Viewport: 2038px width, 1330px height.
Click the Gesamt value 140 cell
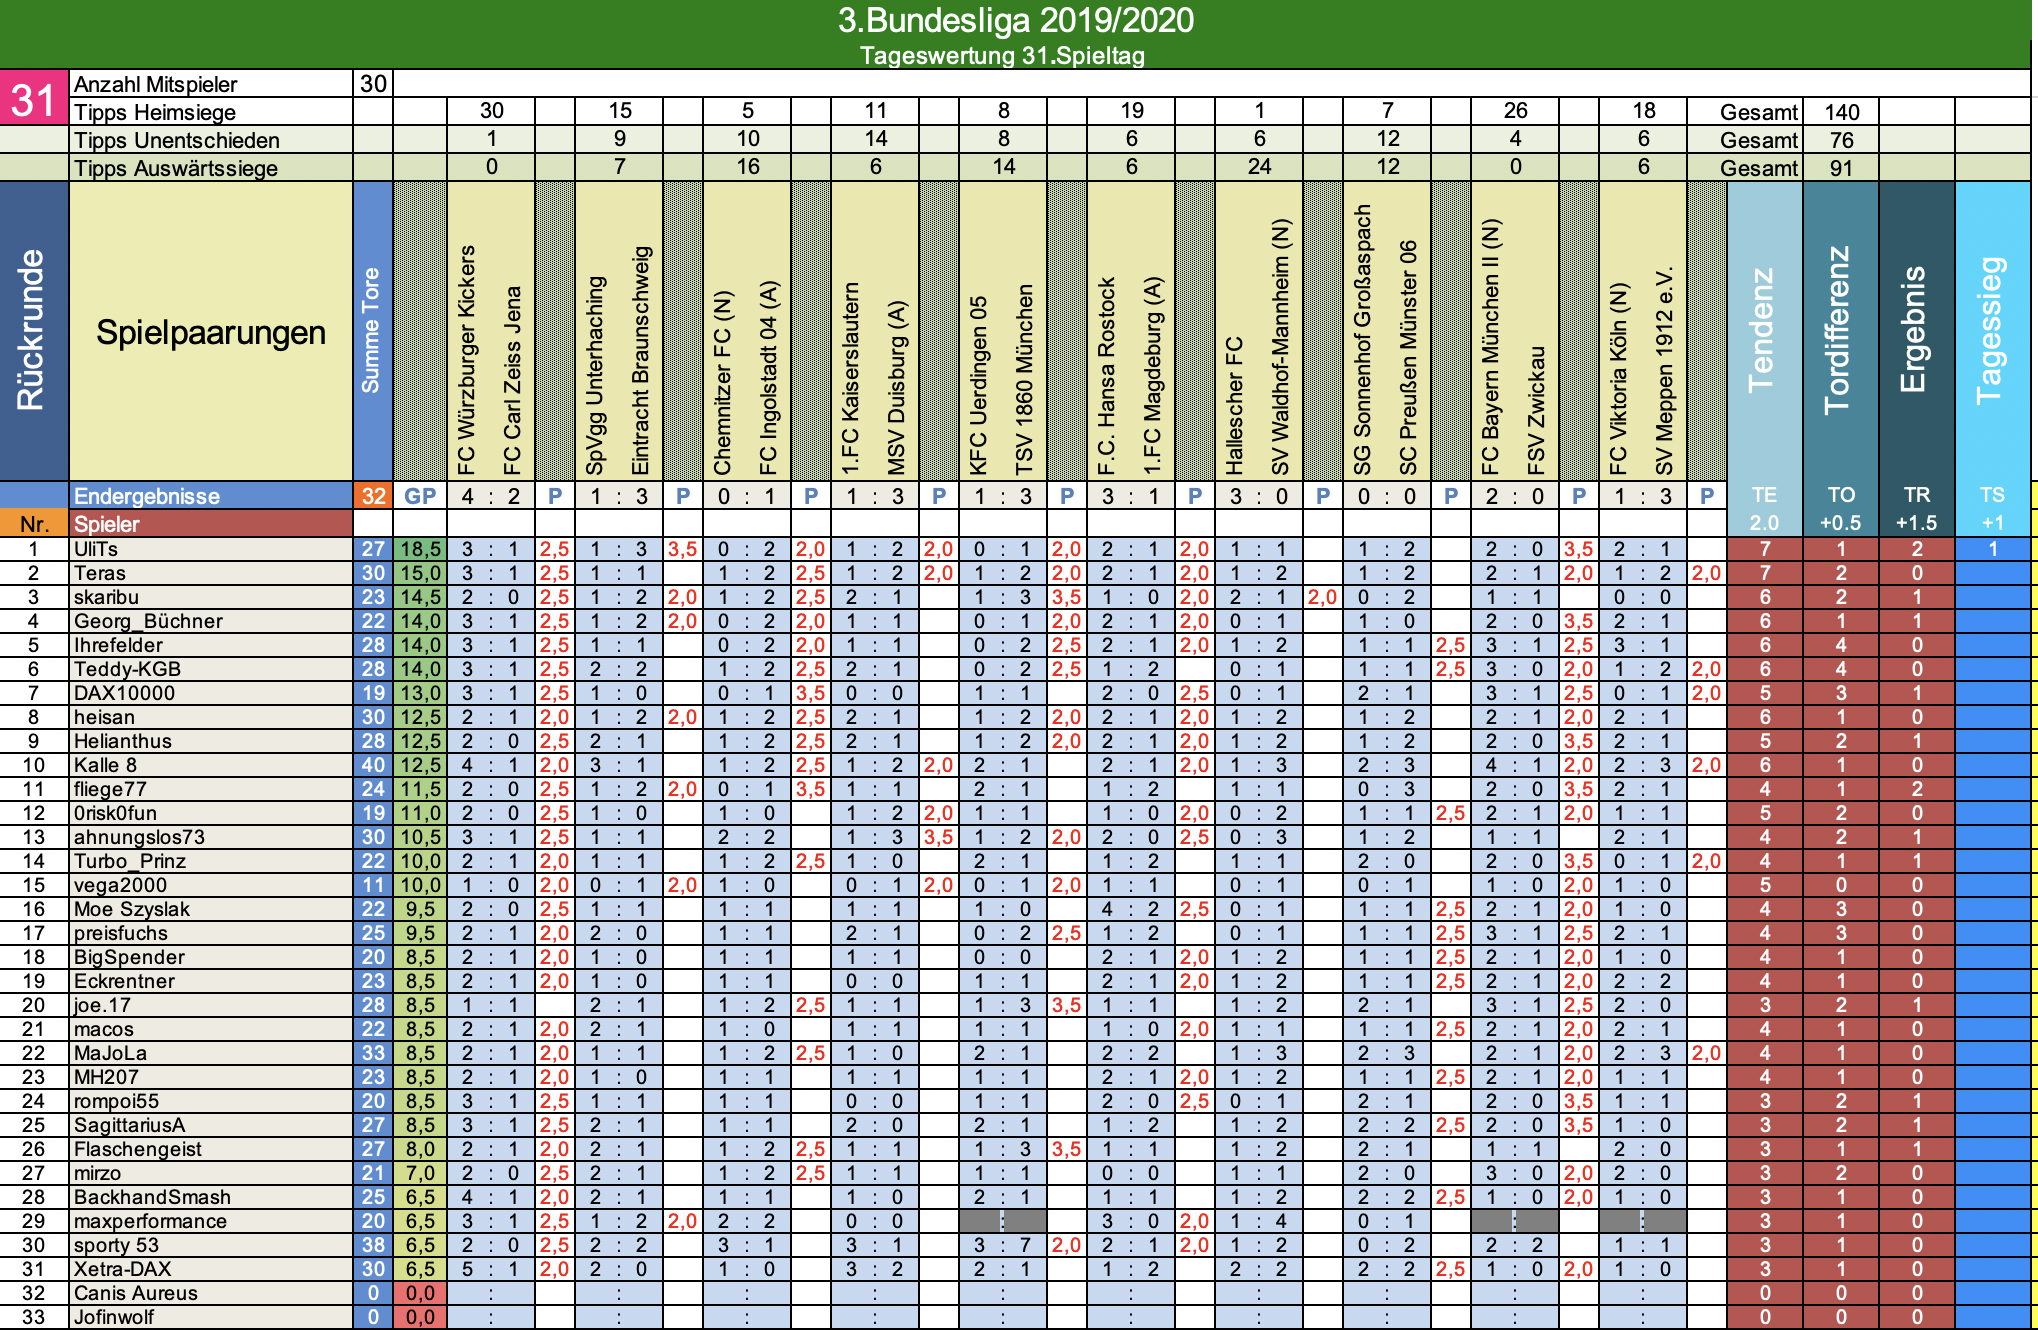click(x=1841, y=112)
